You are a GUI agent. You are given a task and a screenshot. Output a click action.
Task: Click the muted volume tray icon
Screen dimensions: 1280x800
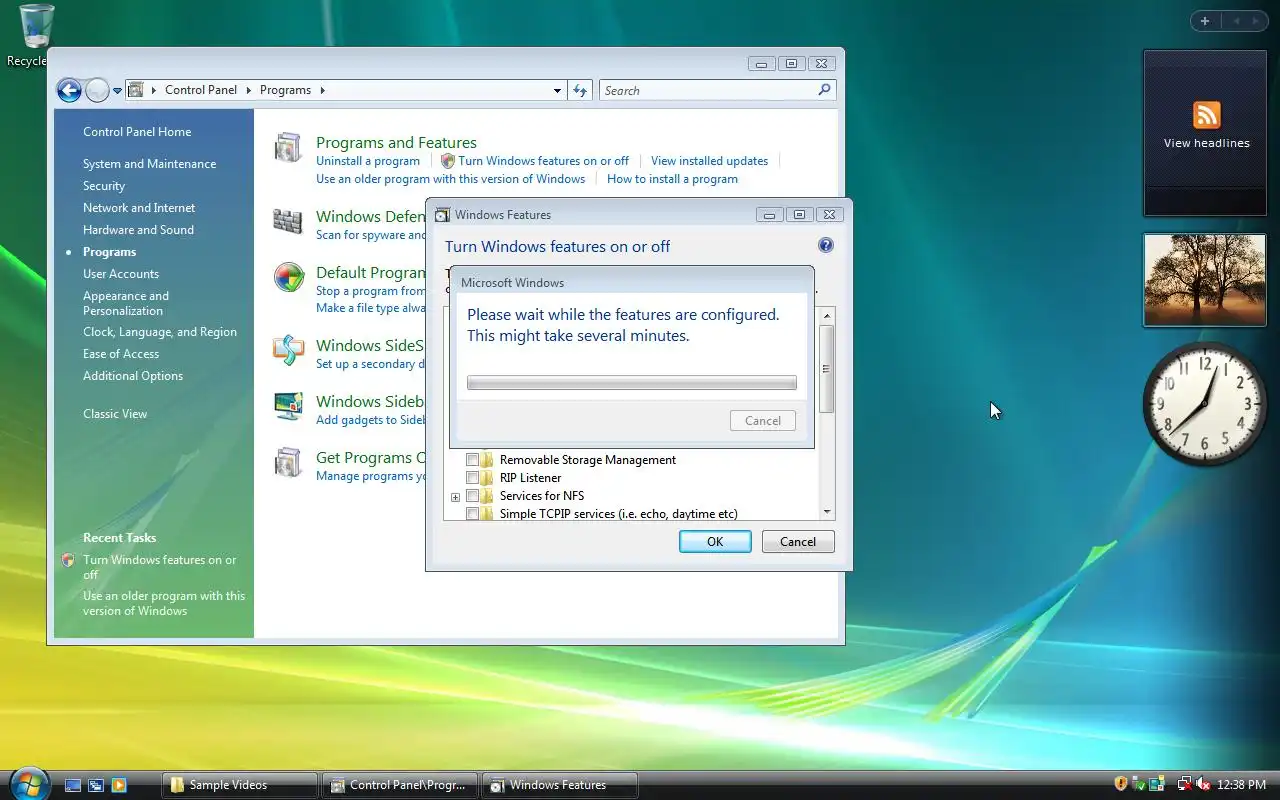(x=1203, y=784)
